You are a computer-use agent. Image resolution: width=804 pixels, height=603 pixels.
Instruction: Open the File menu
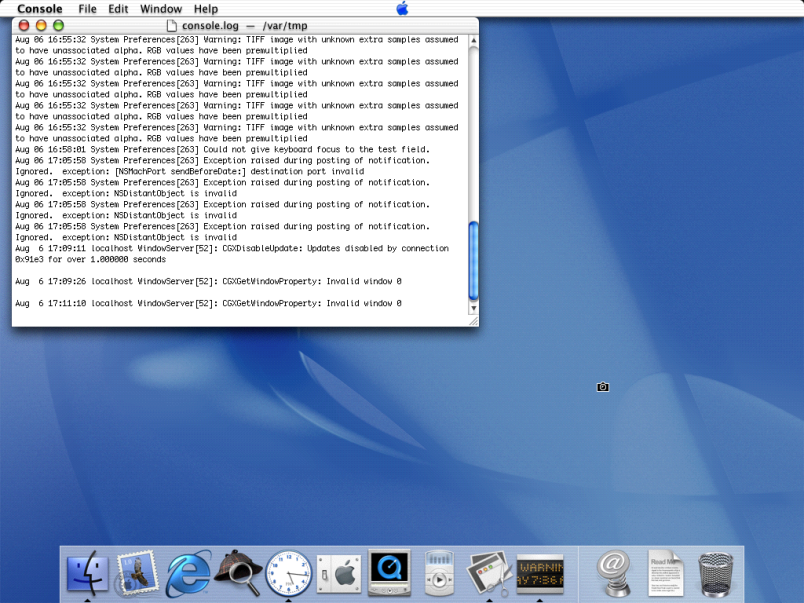(x=87, y=9)
